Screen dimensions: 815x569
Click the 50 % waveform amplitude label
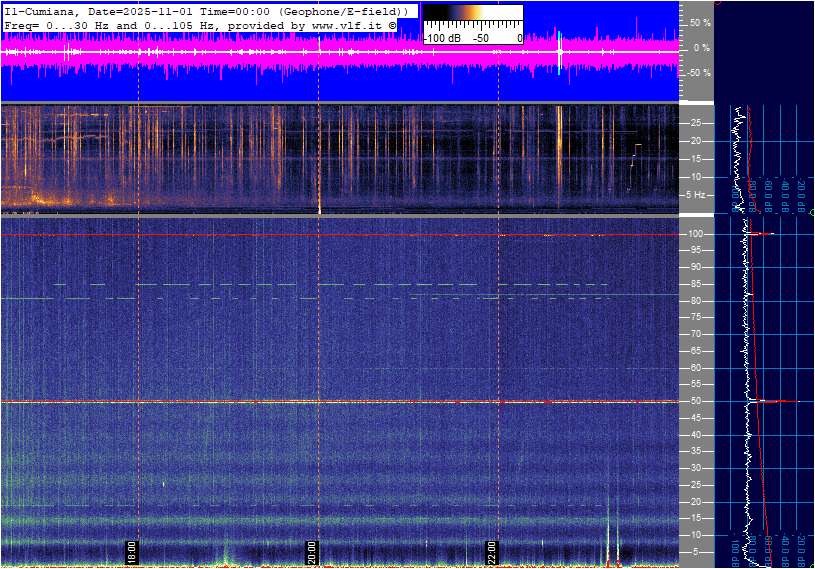click(x=700, y=22)
